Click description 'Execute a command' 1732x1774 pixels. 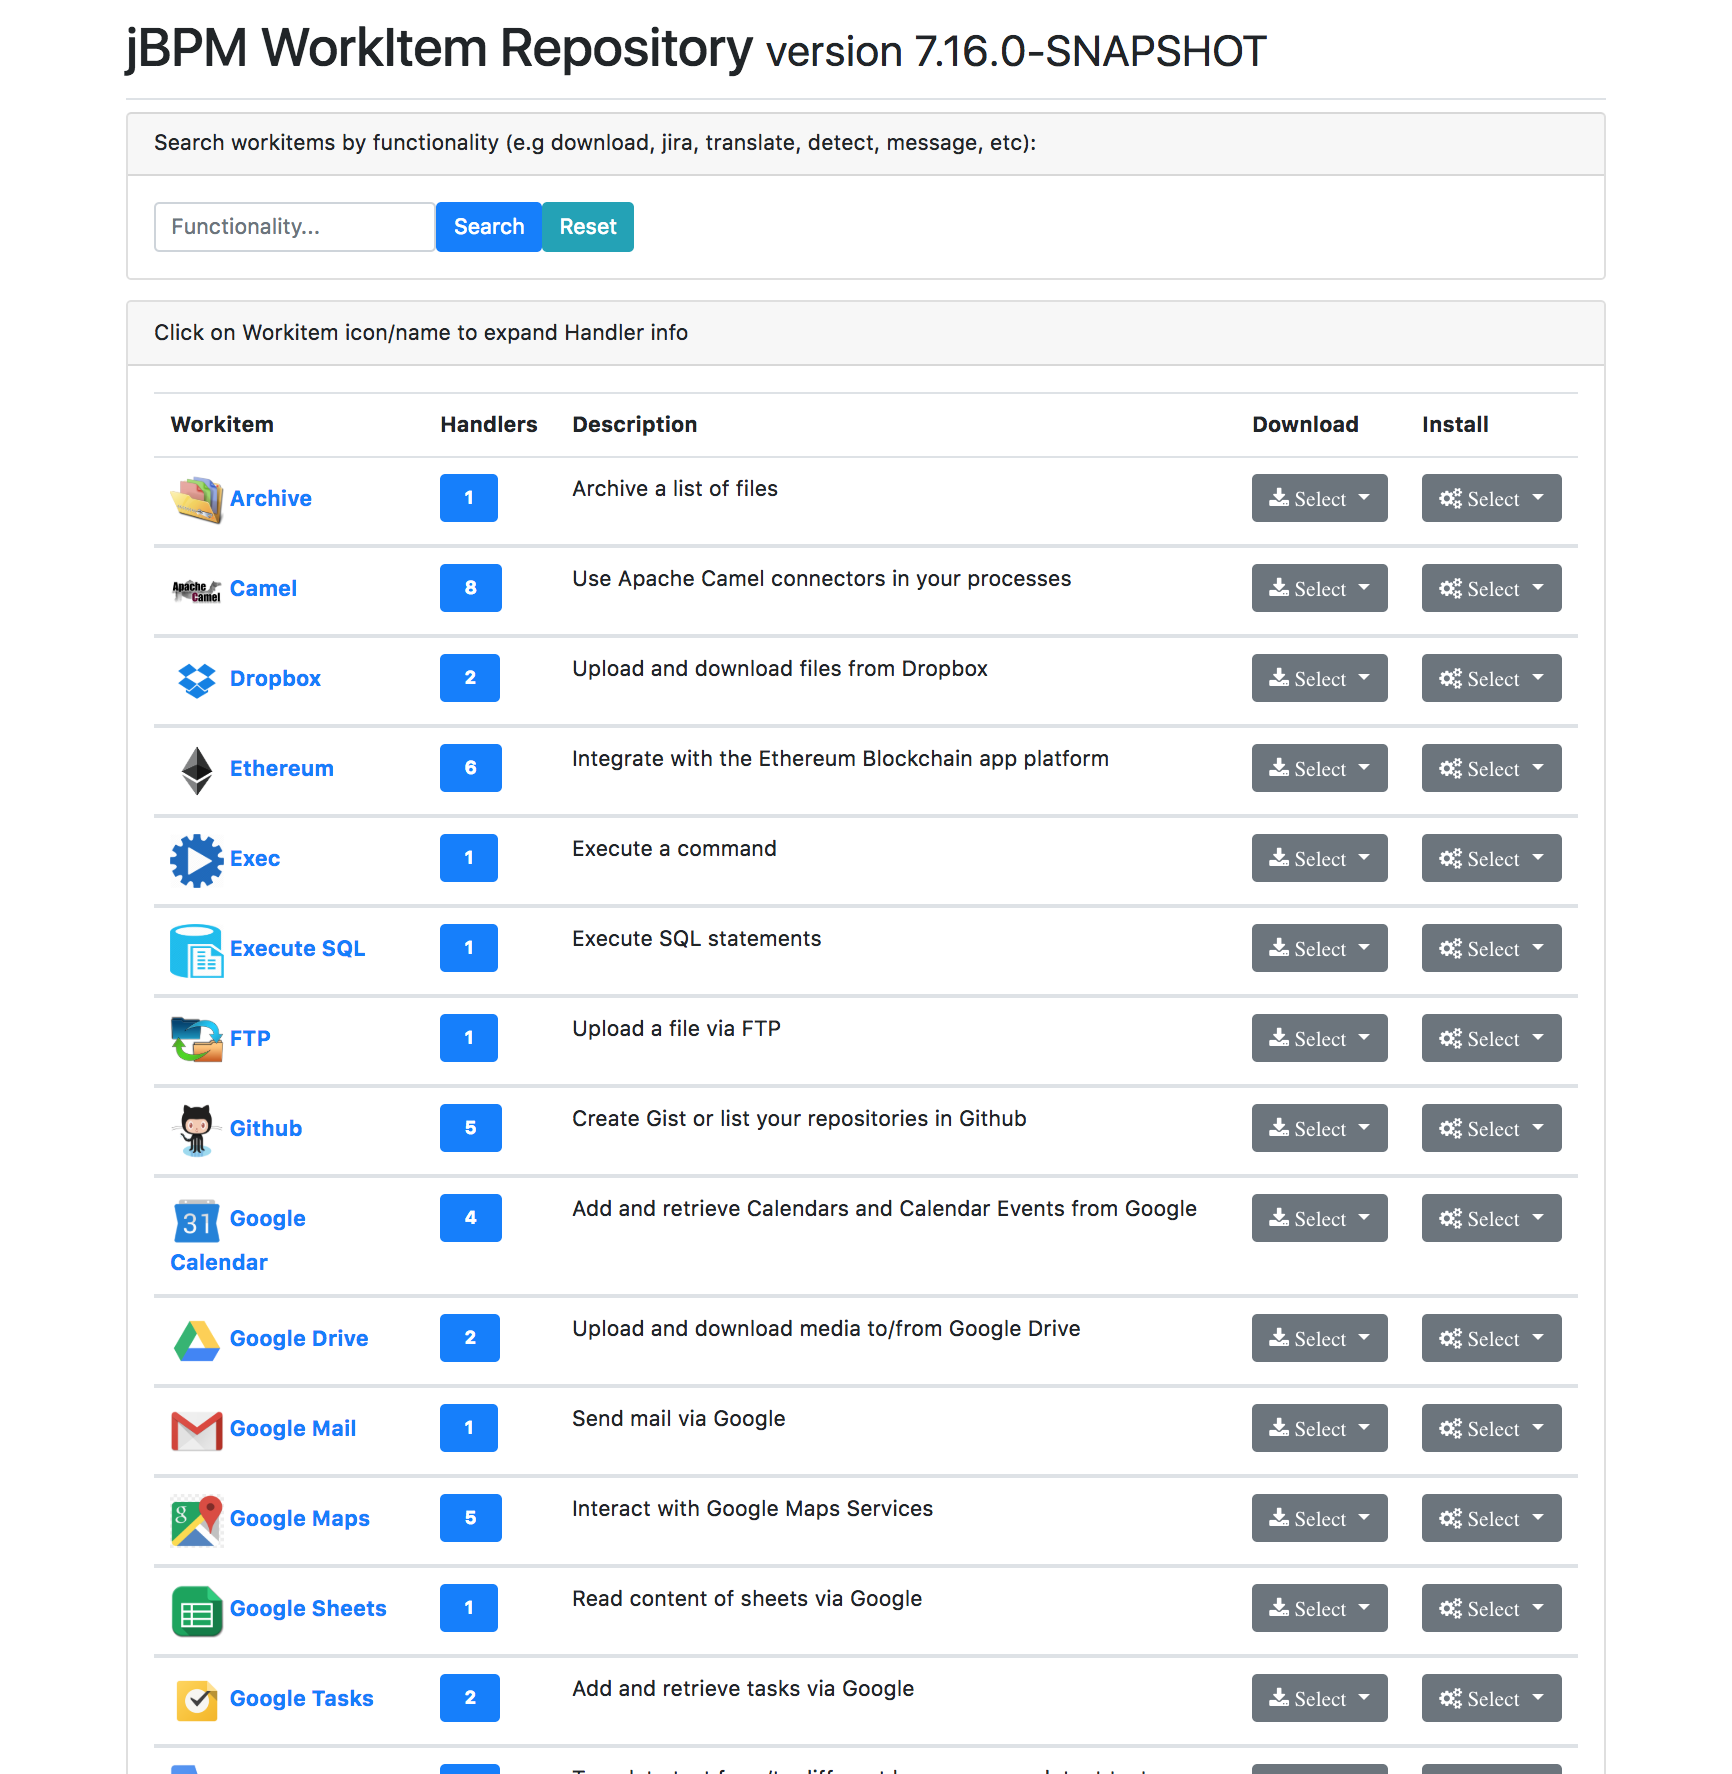click(x=674, y=848)
